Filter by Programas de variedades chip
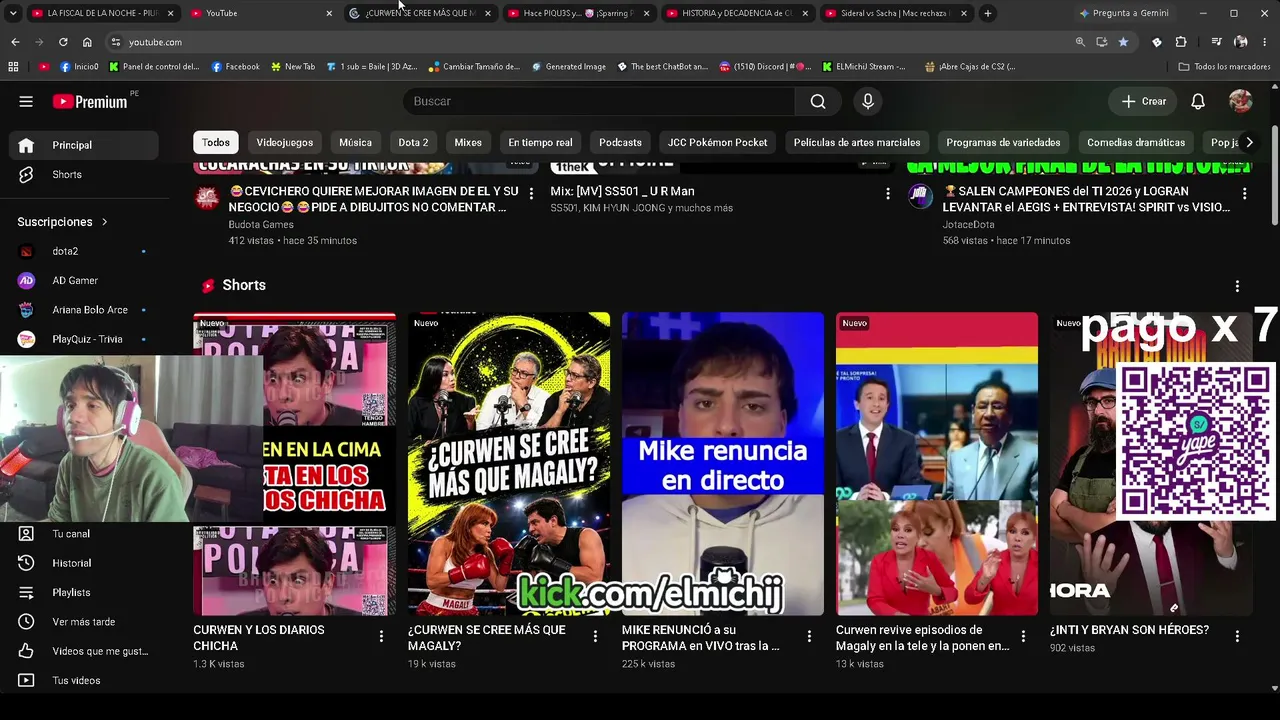The width and height of the screenshot is (1280, 720). click(x=1003, y=142)
